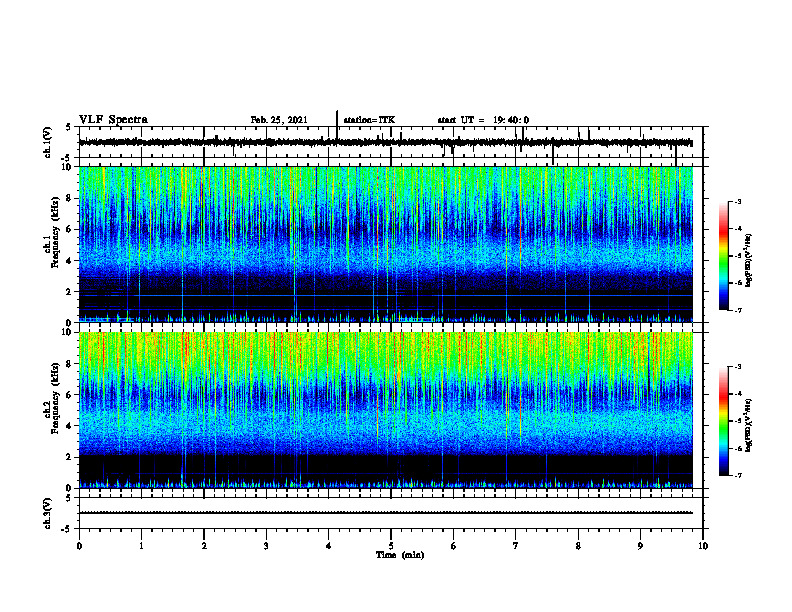Click time axis tick label "2"
Image resolution: width=792 pixels, height=612 pixels.
204,546
